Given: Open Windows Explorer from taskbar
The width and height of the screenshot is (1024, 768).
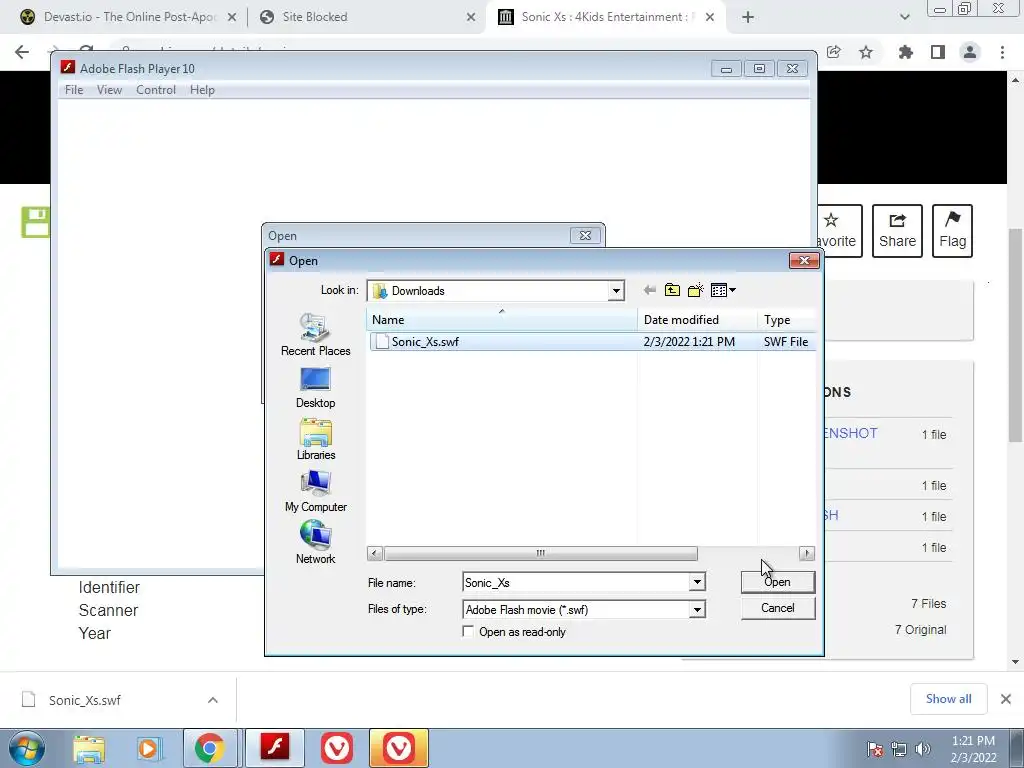Looking at the screenshot, I should [x=88, y=748].
